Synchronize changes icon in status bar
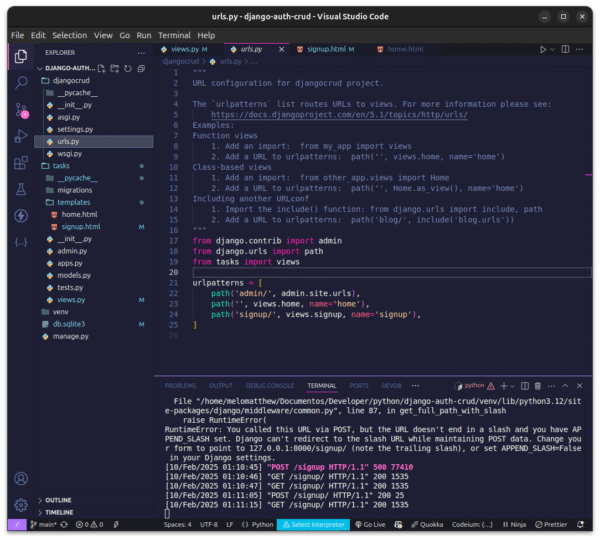Image resolution: width=600 pixels, height=540 pixels. coord(64,524)
